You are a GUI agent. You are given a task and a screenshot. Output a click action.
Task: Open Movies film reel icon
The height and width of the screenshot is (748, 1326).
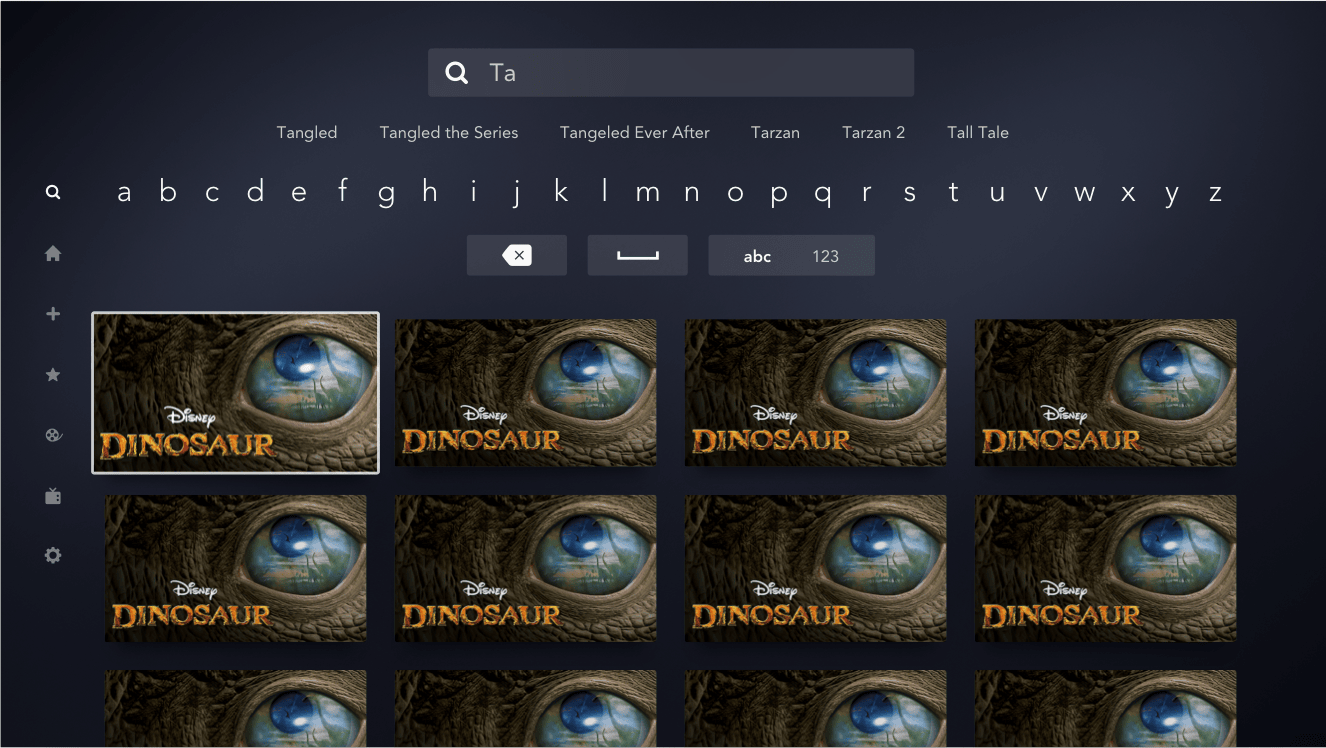point(53,436)
